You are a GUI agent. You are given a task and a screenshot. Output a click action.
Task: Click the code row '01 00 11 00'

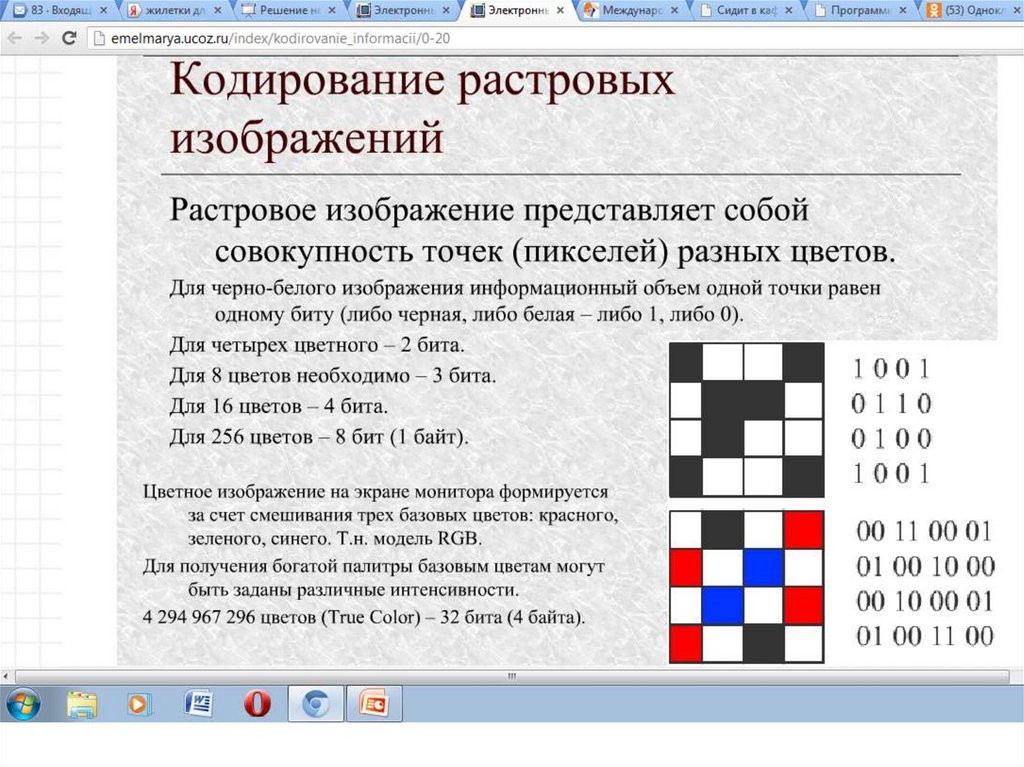(925, 636)
